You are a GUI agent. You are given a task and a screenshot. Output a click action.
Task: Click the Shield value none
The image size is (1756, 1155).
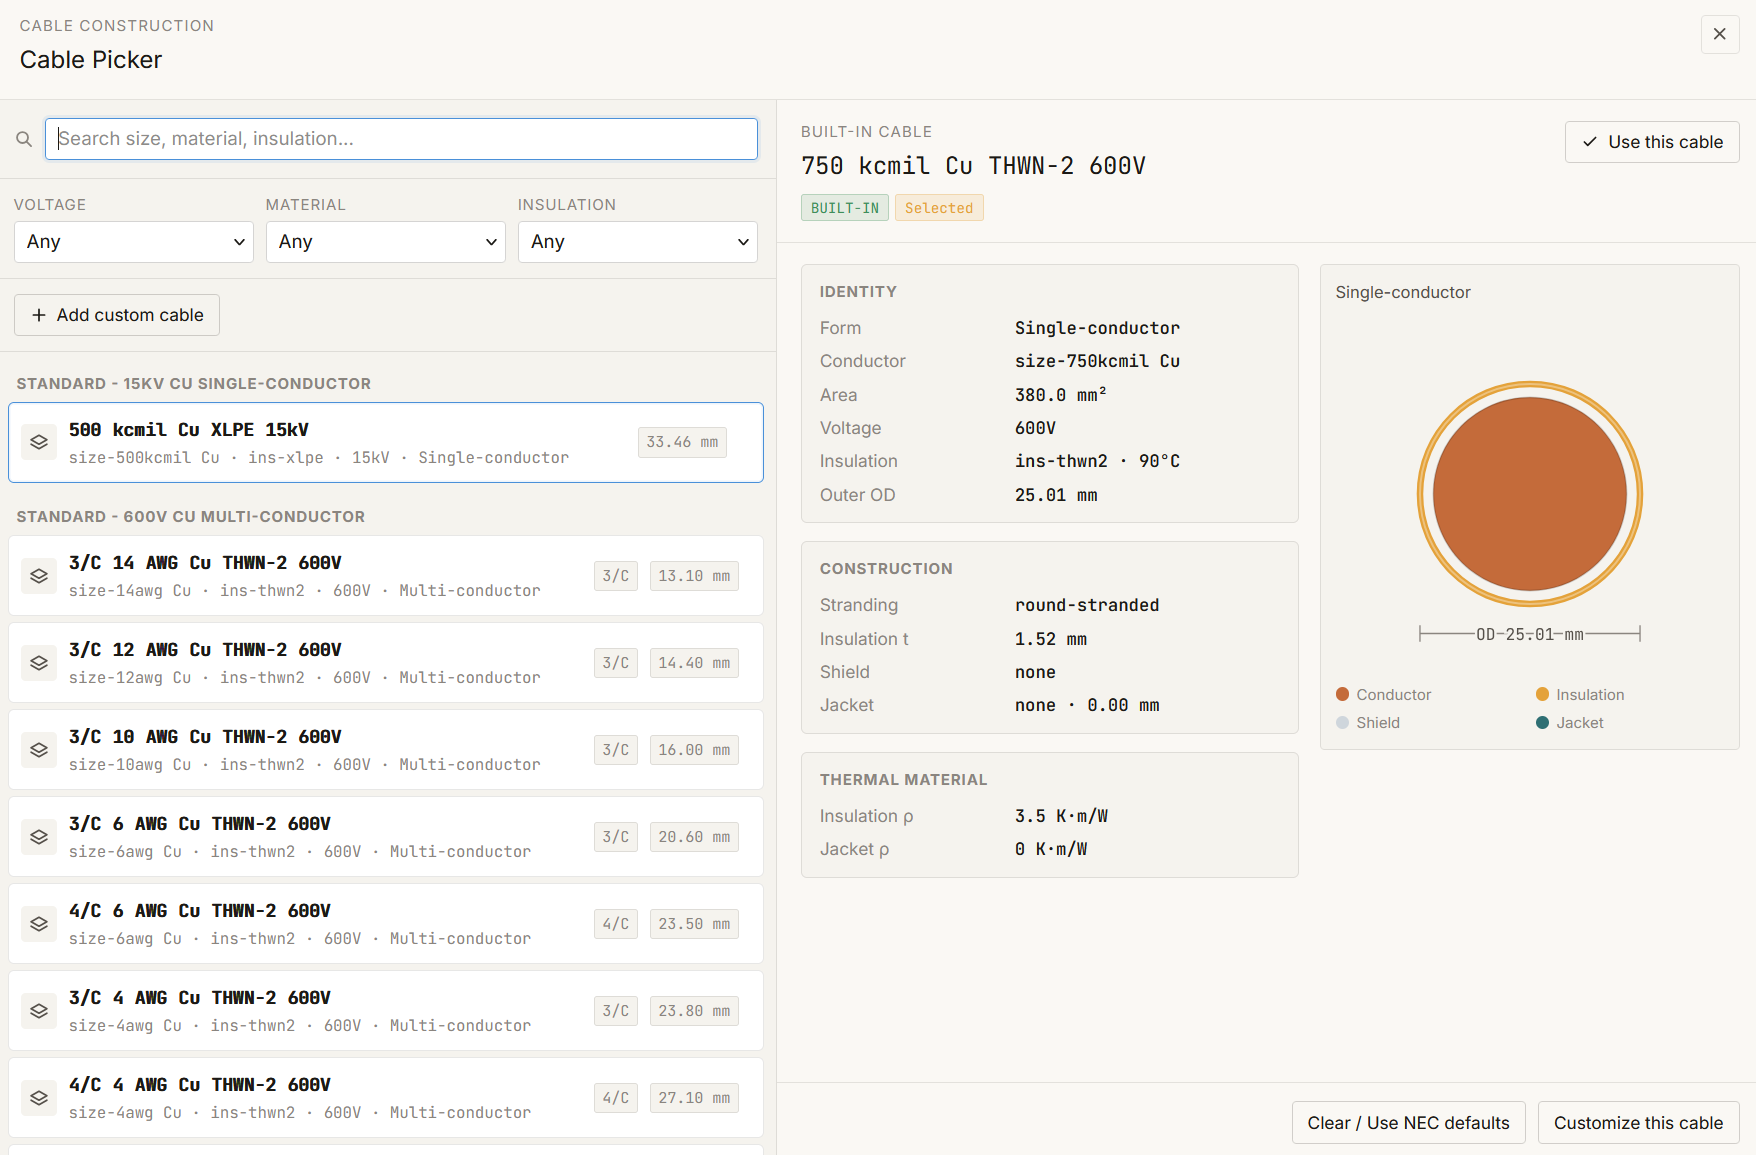(1035, 672)
